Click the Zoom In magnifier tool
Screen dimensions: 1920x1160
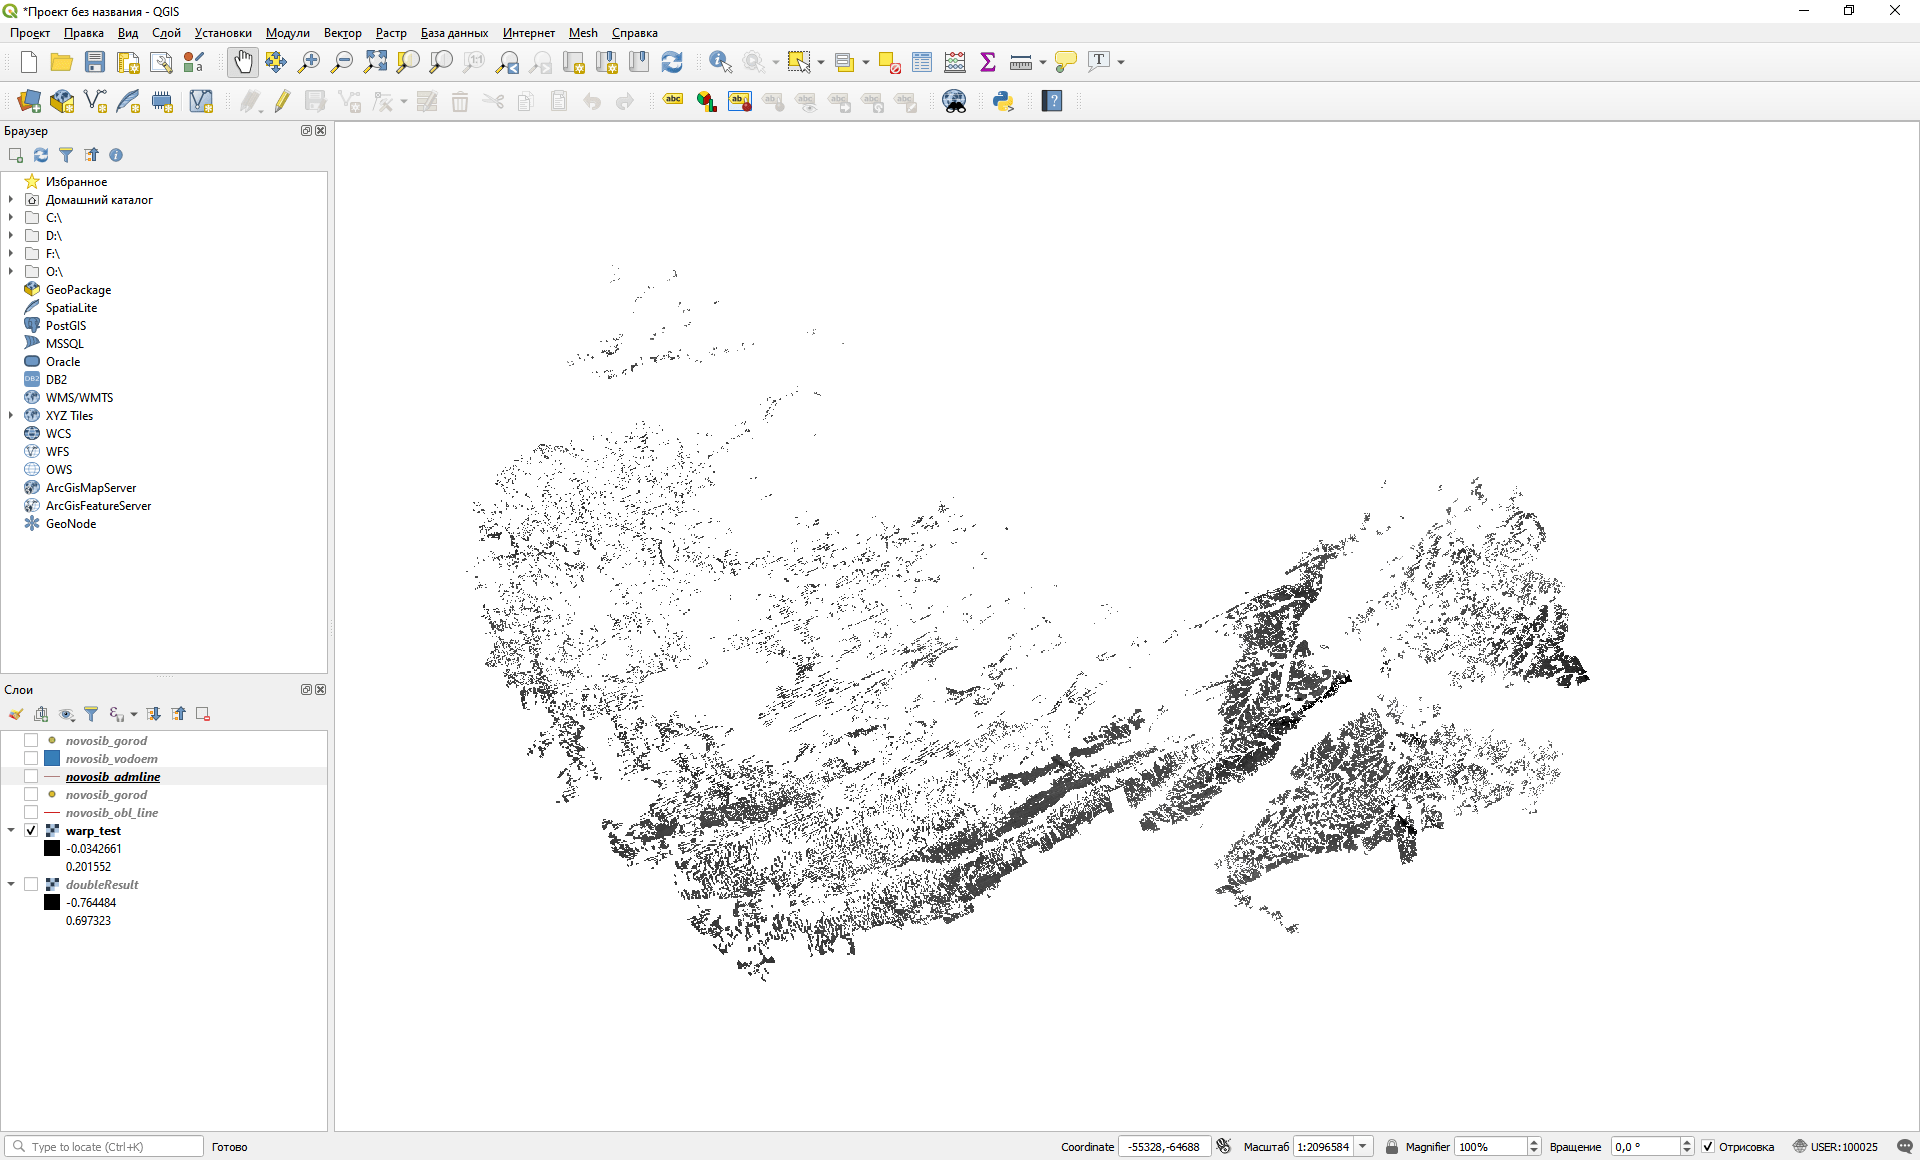point(309,62)
